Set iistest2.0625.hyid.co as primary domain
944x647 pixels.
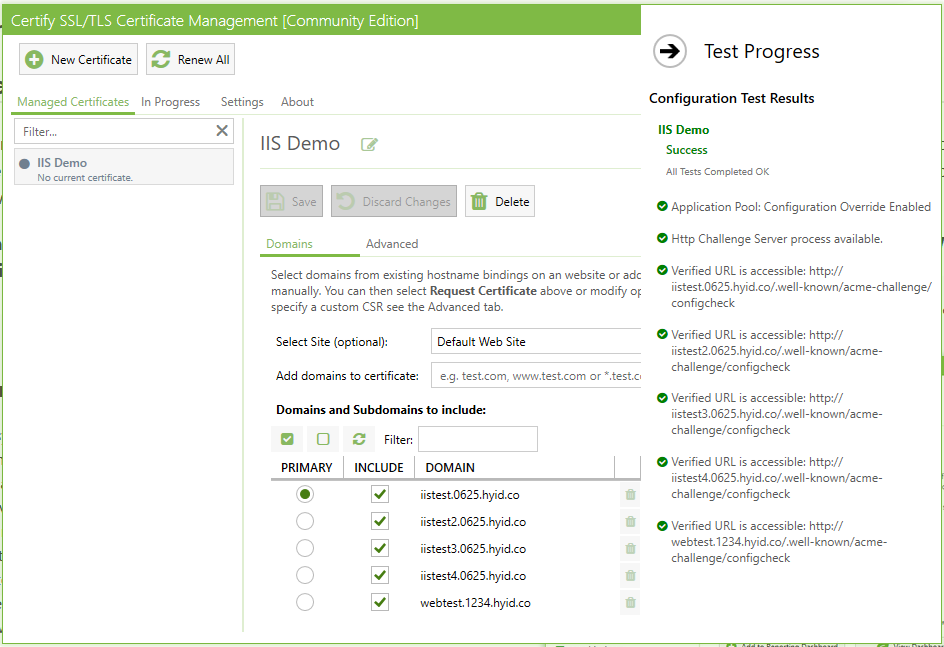click(305, 521)
